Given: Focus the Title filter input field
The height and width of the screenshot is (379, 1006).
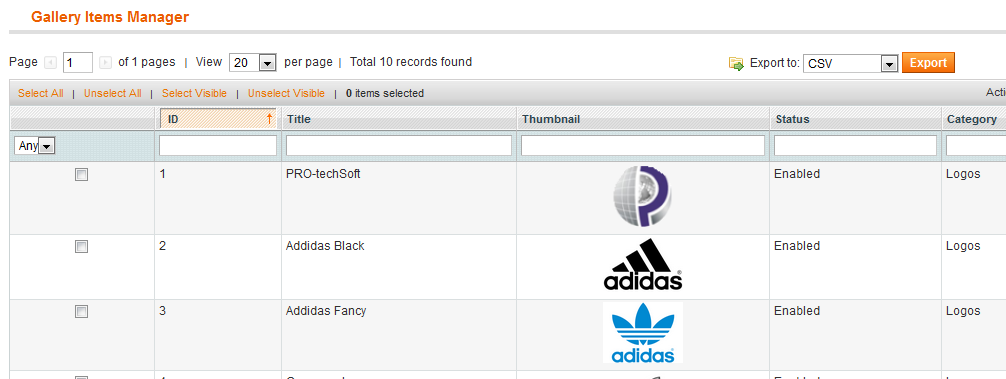Looking at the screenshot, I should (398, 146).
